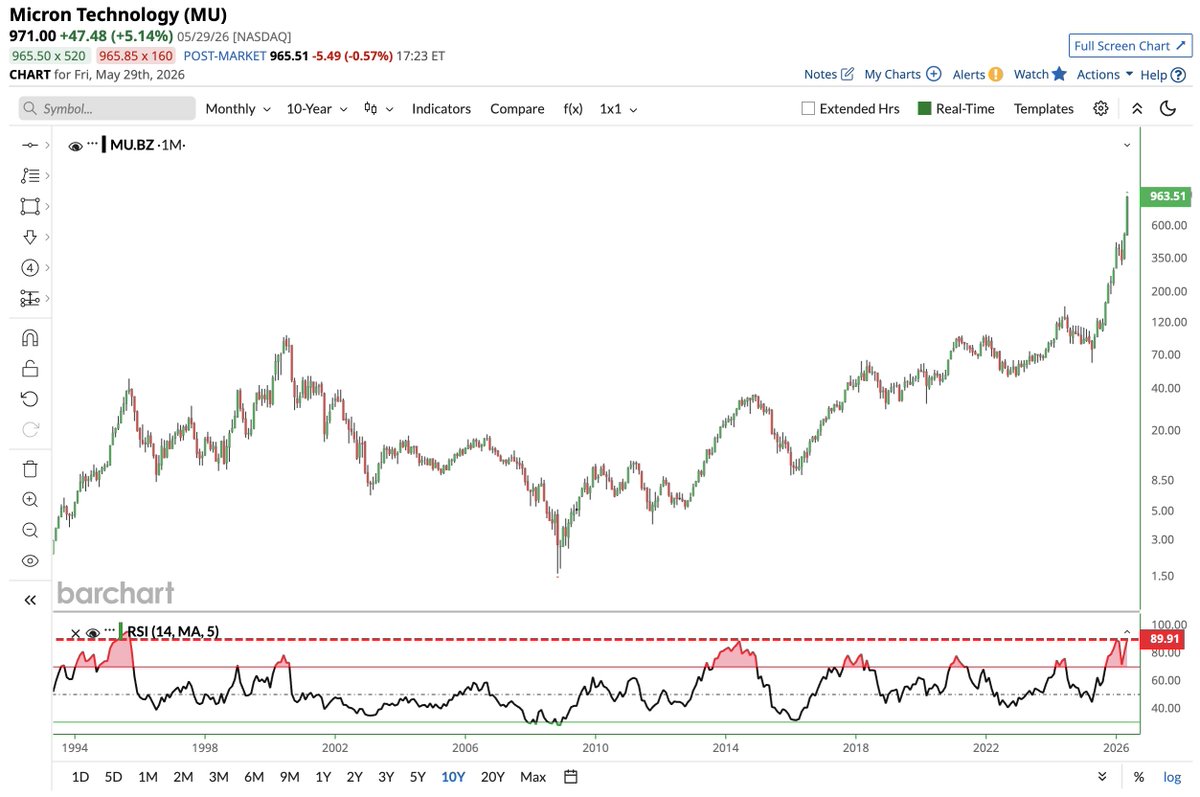Select the measure/range tool in left toolbar
Screen dimensions: 1200x797
point(30,298)
